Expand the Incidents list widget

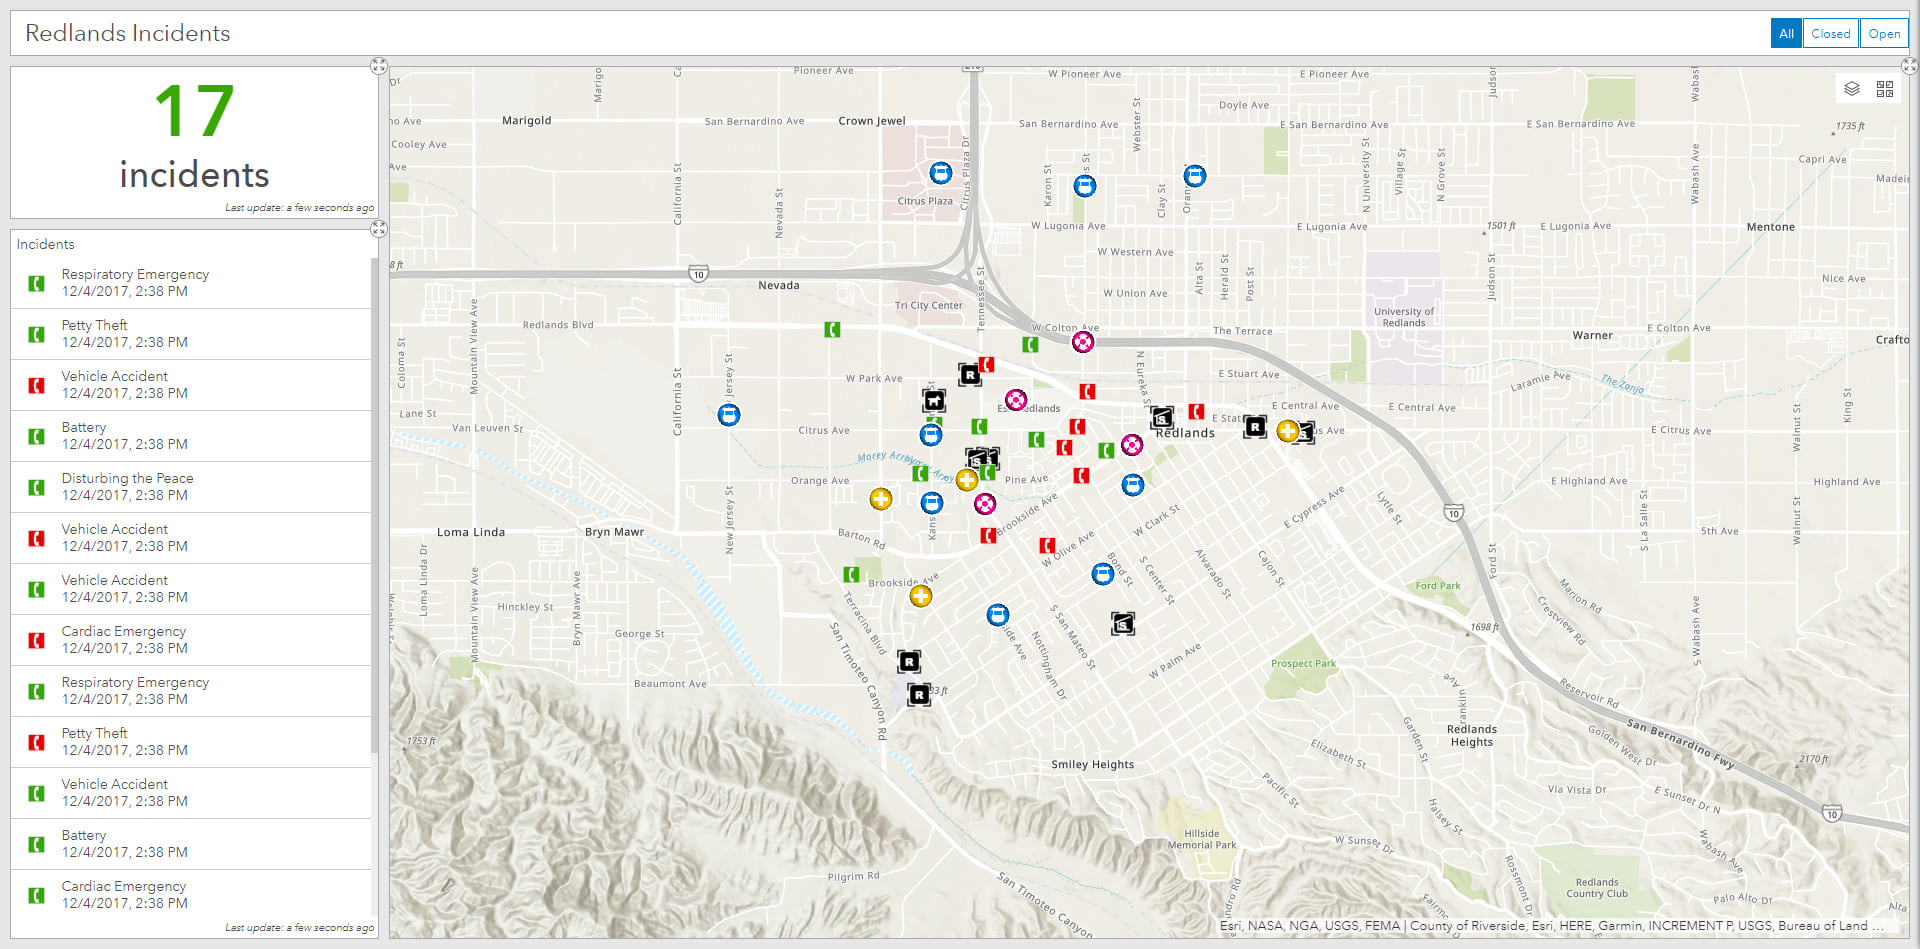click(379, 229)
